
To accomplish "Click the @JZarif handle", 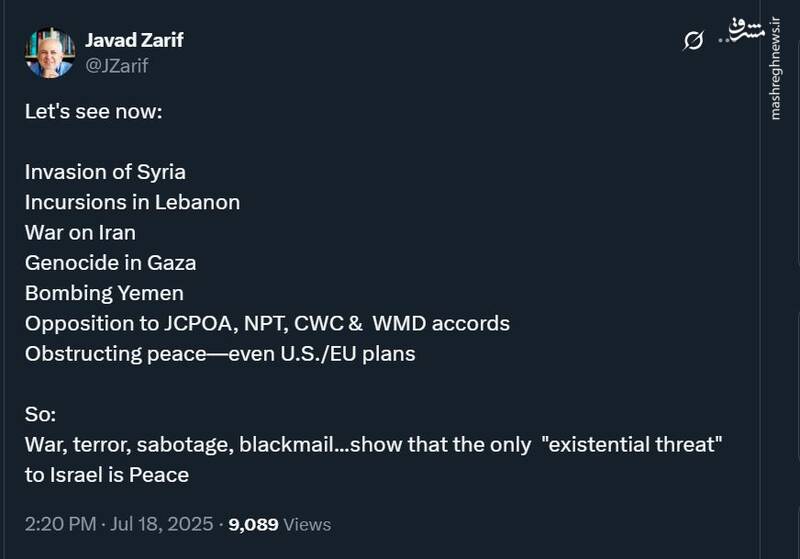I will click(118, 66).
